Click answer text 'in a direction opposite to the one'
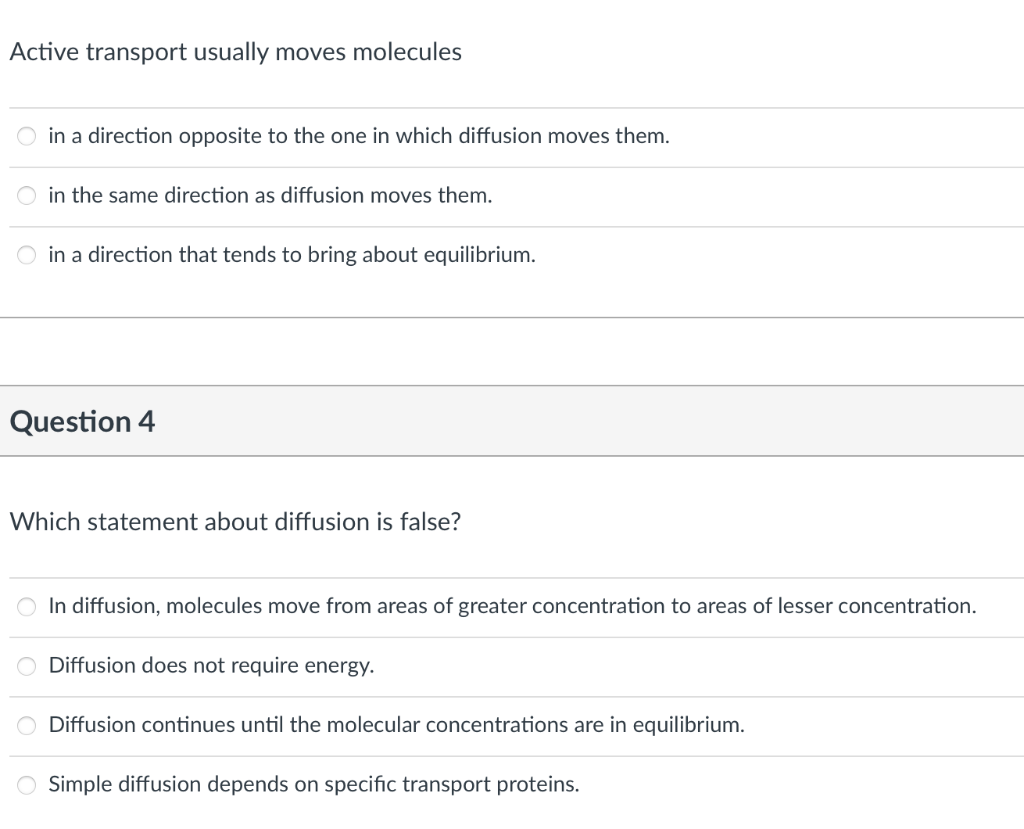Viewport: 1024px width, 829px height. coord(358,136)
